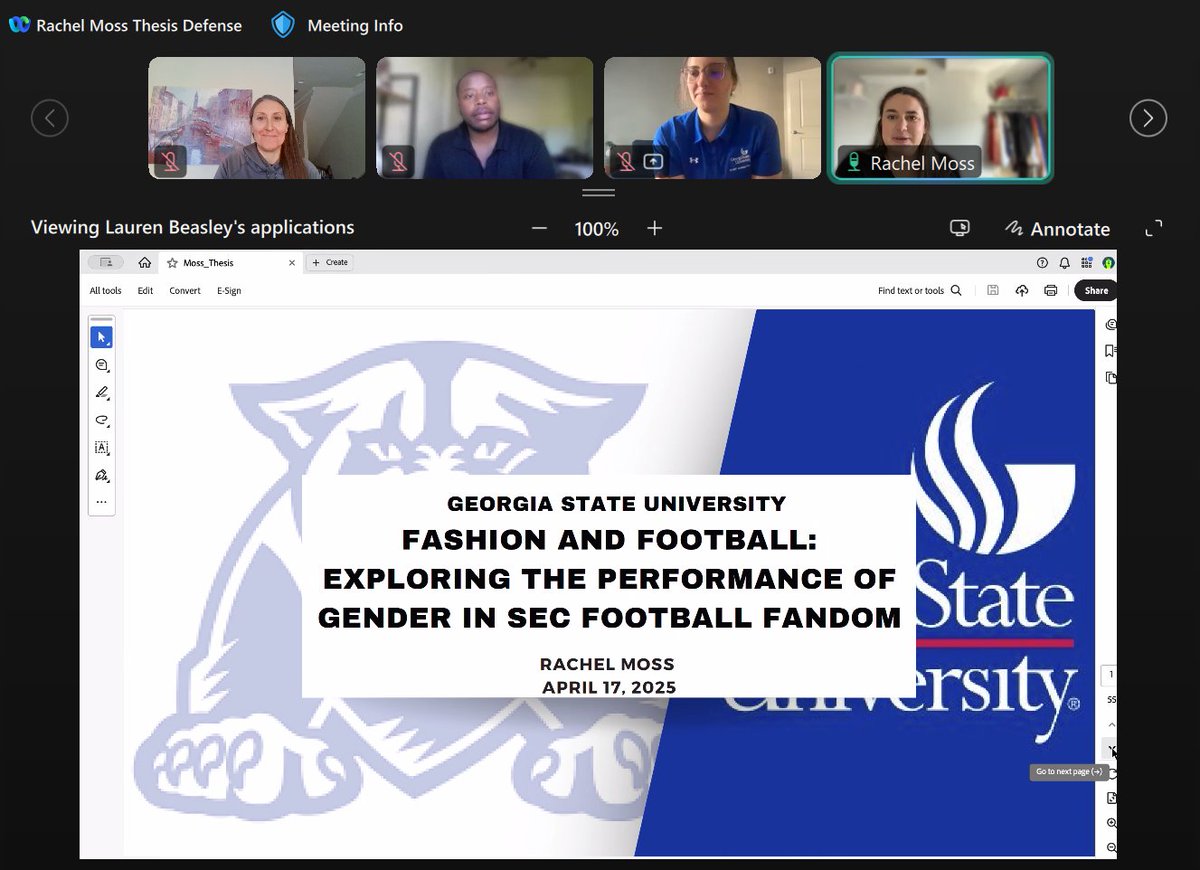The image size is (1200, 870).
Task: Click the Share button
Action: click(1096, 291)
